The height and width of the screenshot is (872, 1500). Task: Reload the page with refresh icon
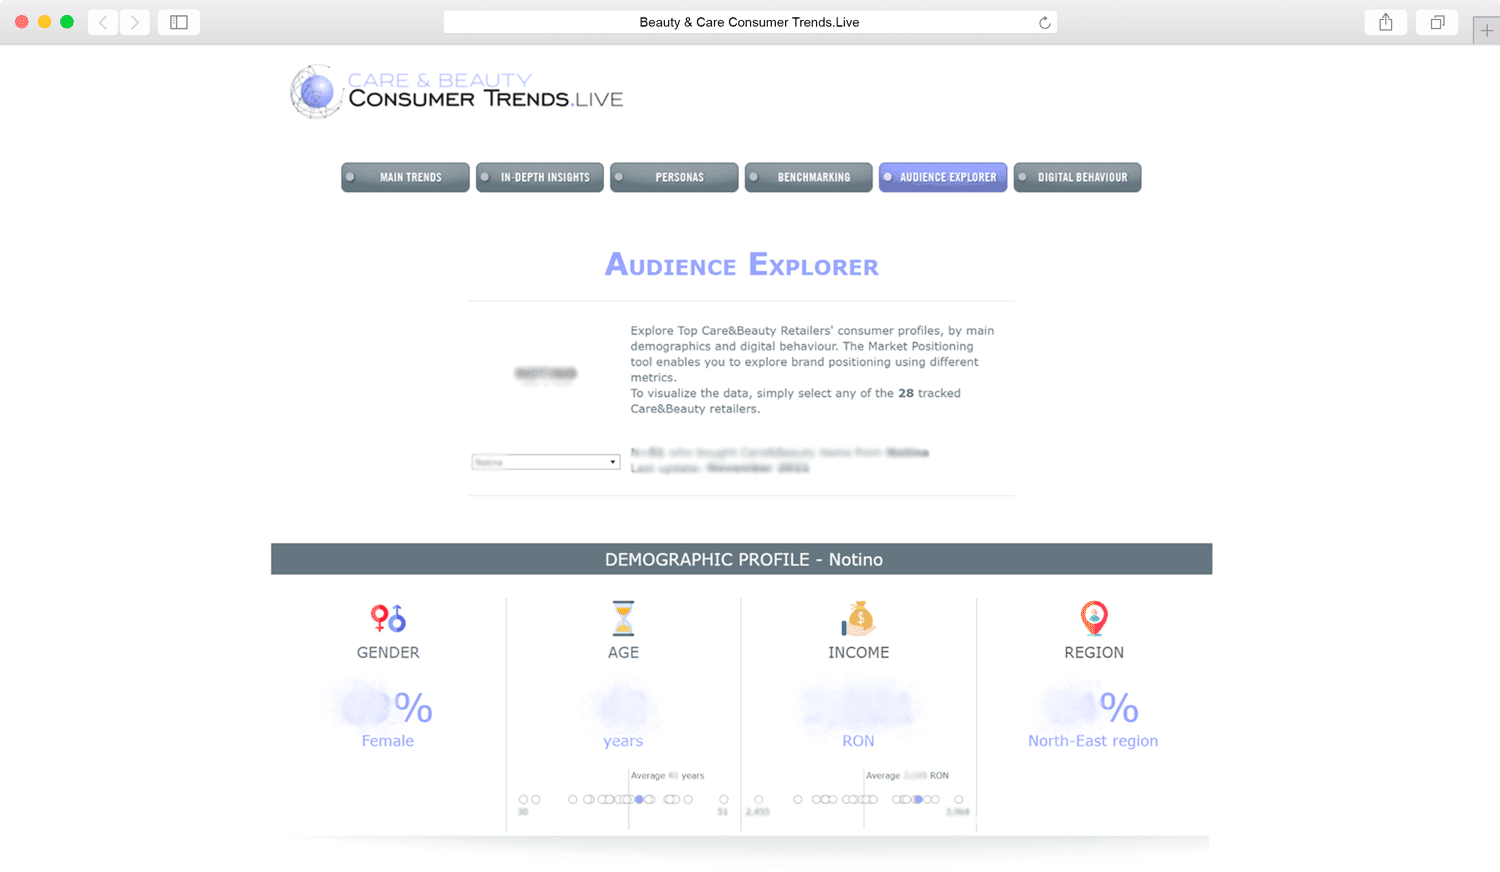point(1044,22)
